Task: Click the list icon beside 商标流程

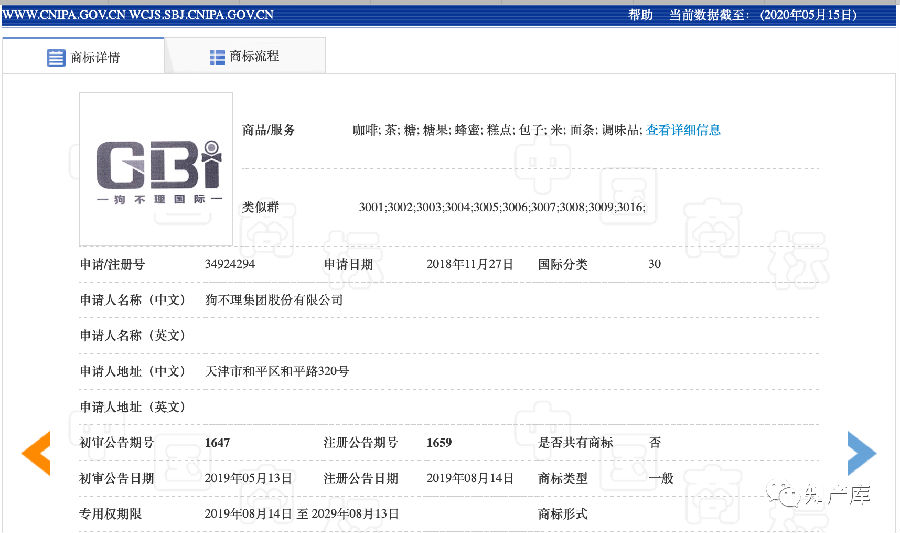Action: [x=217, y=57]
